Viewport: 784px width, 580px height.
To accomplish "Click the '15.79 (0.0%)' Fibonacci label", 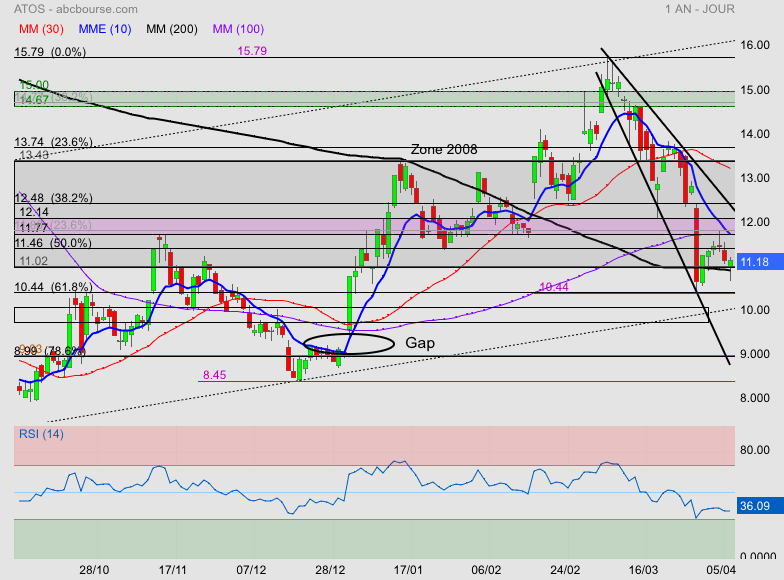I will 50,52.
